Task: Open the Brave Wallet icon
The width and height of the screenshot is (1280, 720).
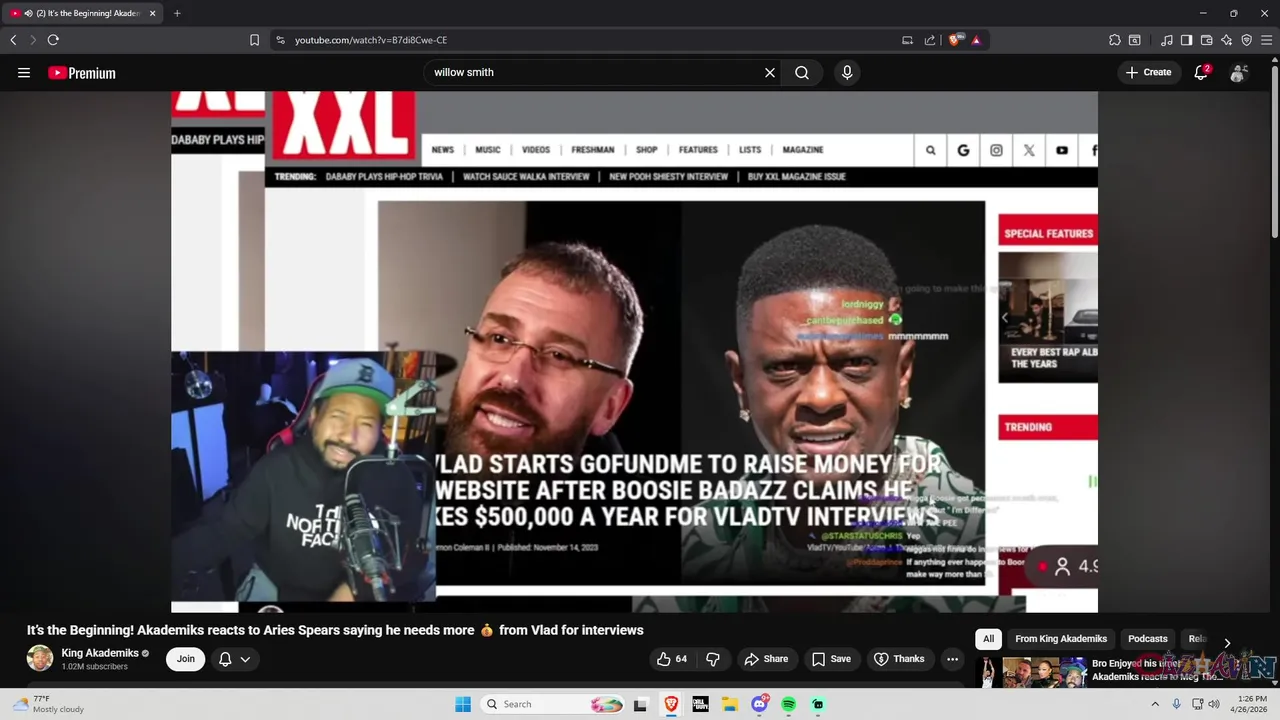Action: point(1206,40)
